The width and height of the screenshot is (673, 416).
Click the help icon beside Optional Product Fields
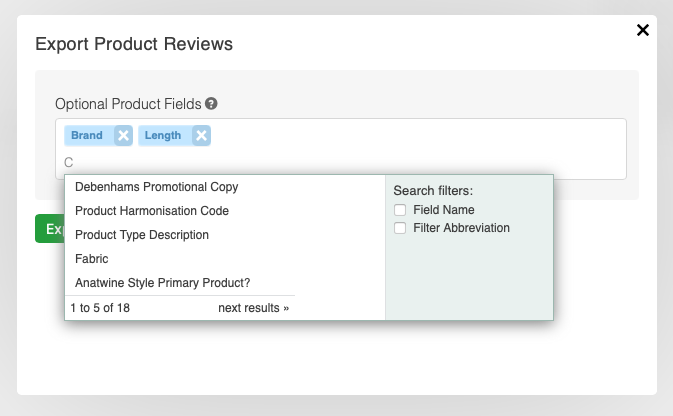click(x=212, y=103)
